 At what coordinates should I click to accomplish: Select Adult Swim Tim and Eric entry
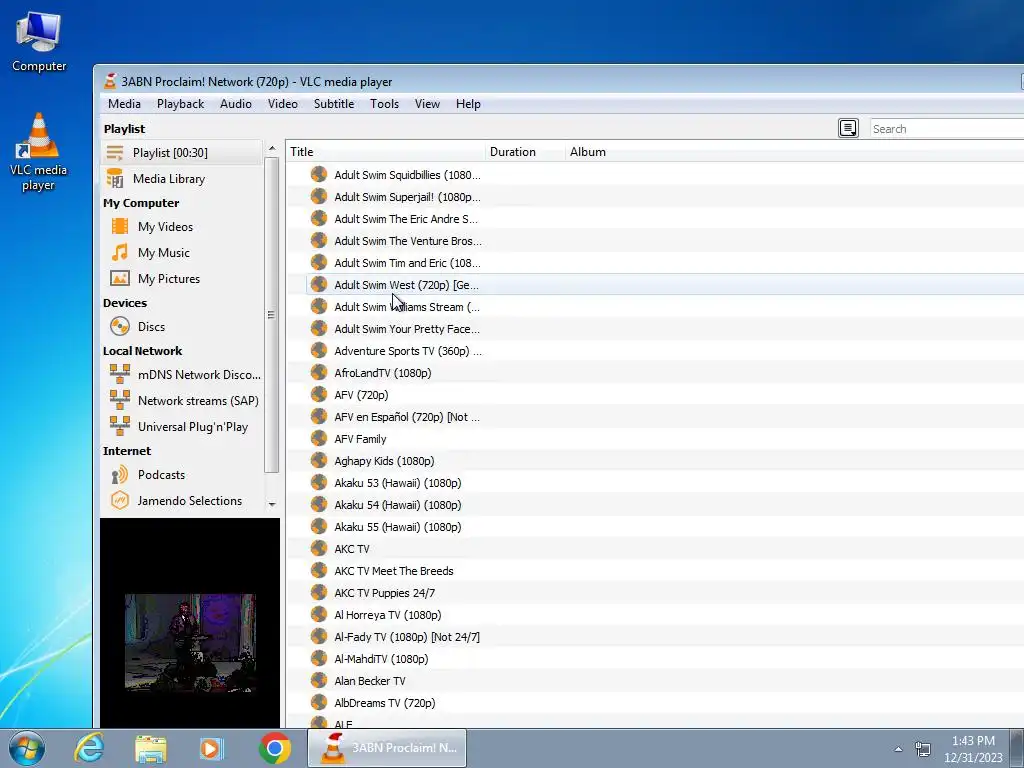pyautogui.click(x=407, y=263)
